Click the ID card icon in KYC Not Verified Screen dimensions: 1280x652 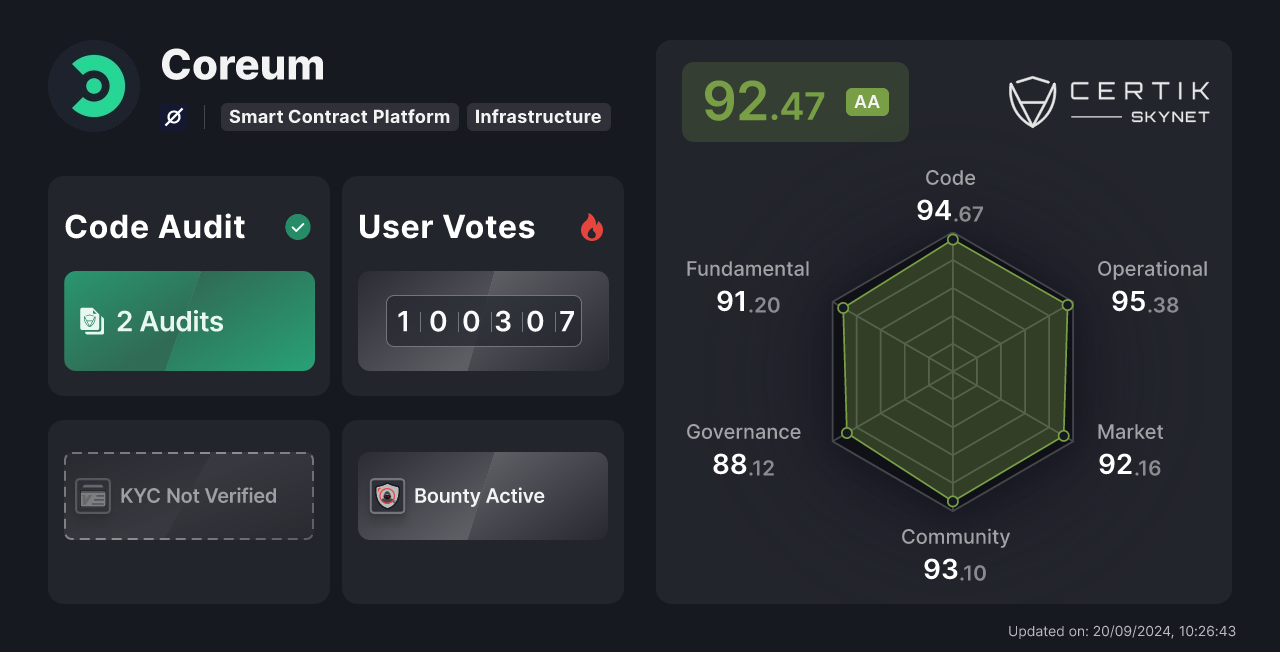coord(93,495)
